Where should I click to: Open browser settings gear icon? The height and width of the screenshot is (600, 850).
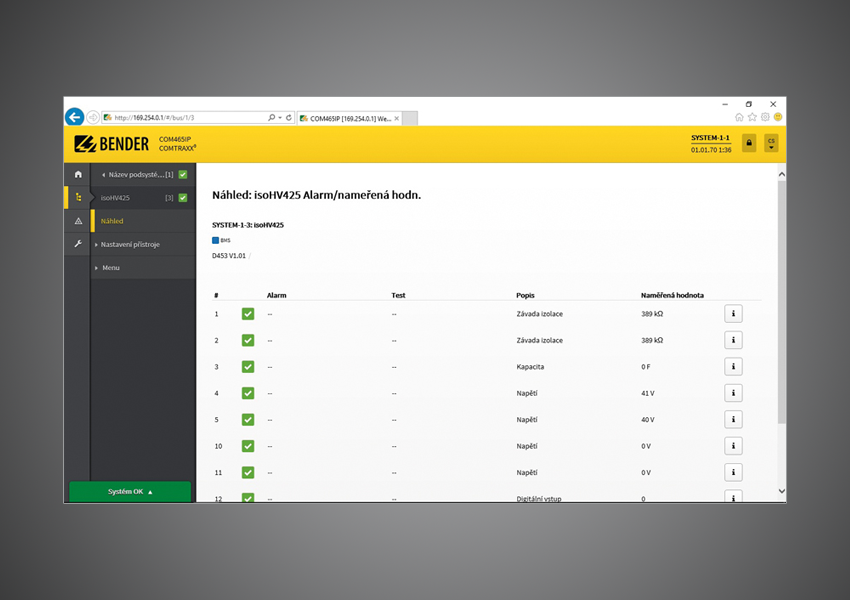pyautogui.click(x=765, y=117)
